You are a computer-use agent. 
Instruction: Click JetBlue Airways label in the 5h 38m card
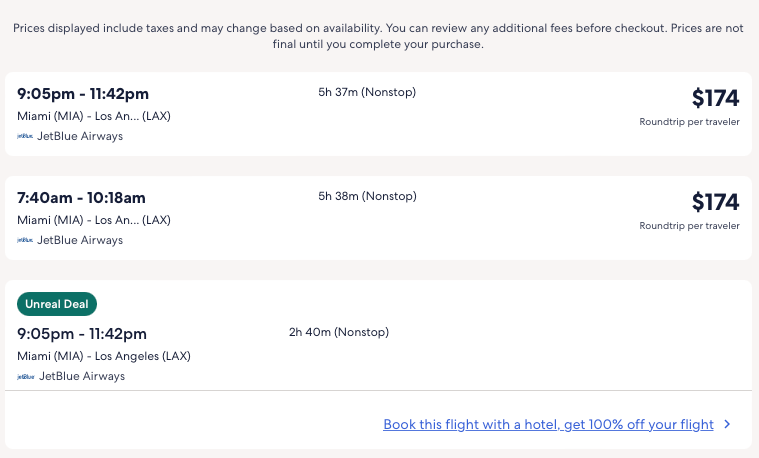coord(81,240)
